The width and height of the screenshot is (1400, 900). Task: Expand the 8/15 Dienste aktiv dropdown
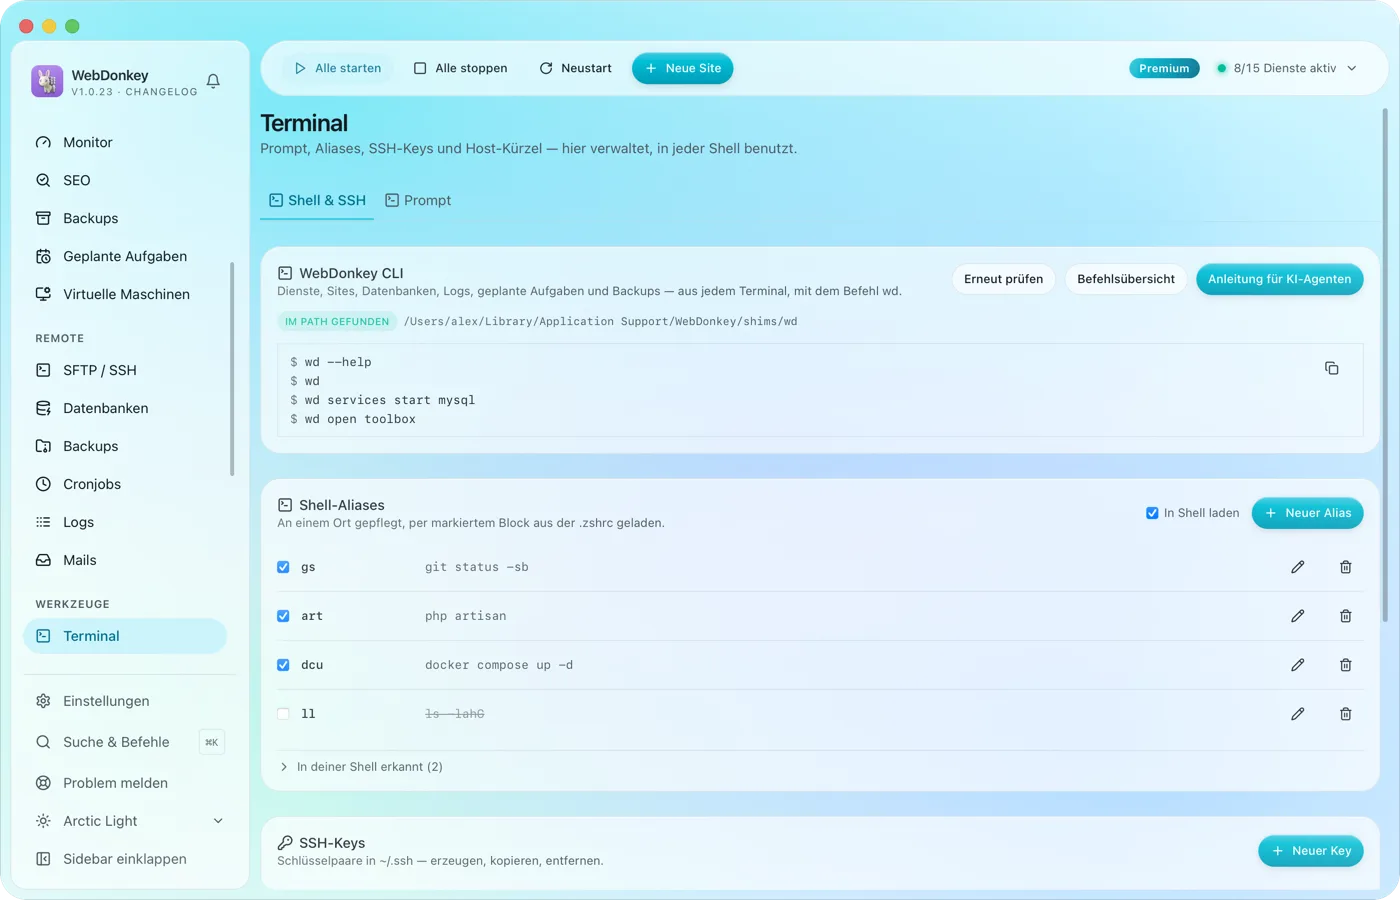coord(1286,68)
